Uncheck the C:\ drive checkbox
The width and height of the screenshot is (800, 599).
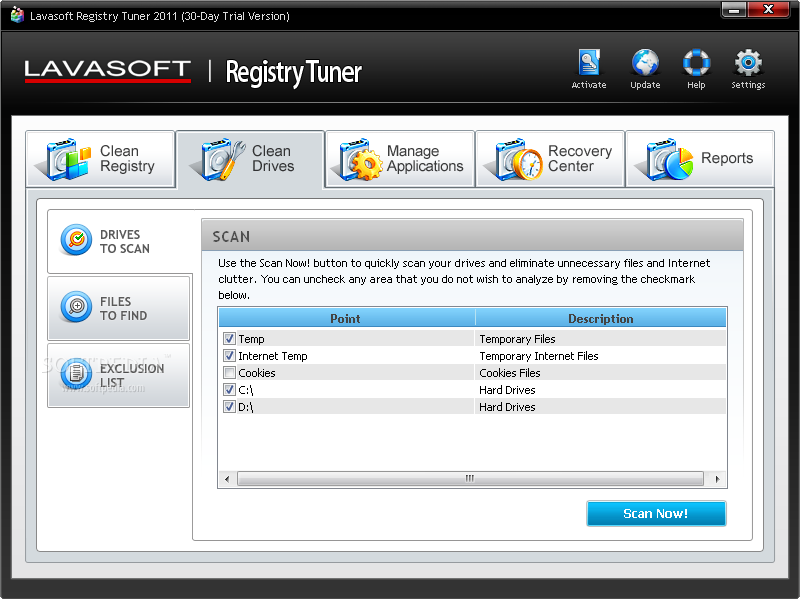click(x=229, y=390)
